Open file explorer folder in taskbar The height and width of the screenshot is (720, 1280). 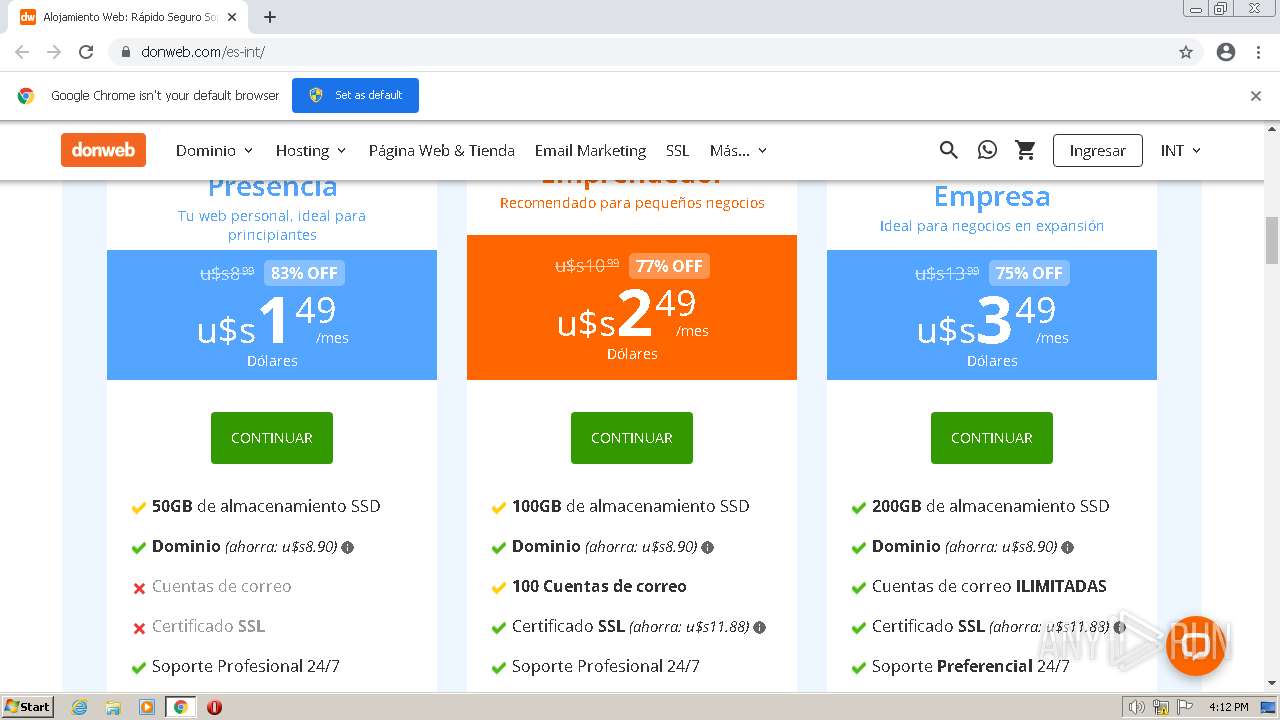click(113, 707)
